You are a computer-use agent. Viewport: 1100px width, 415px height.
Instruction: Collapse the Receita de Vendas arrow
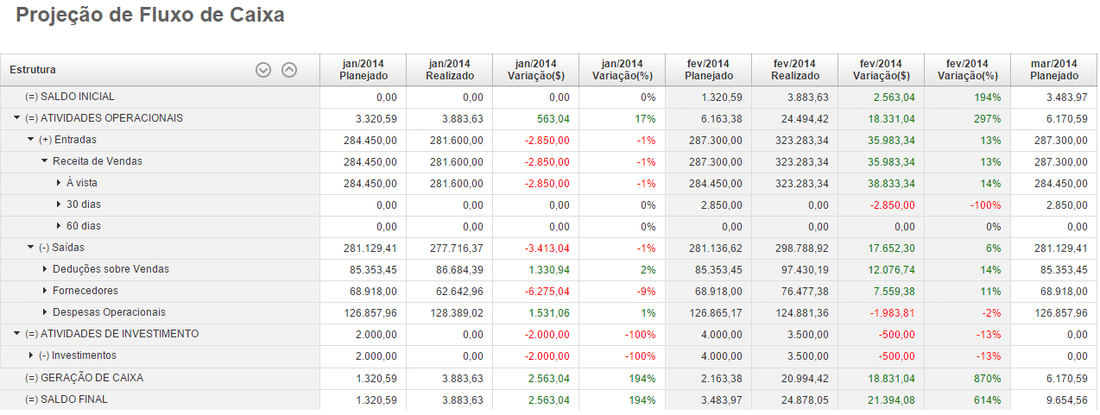[45, 161]
